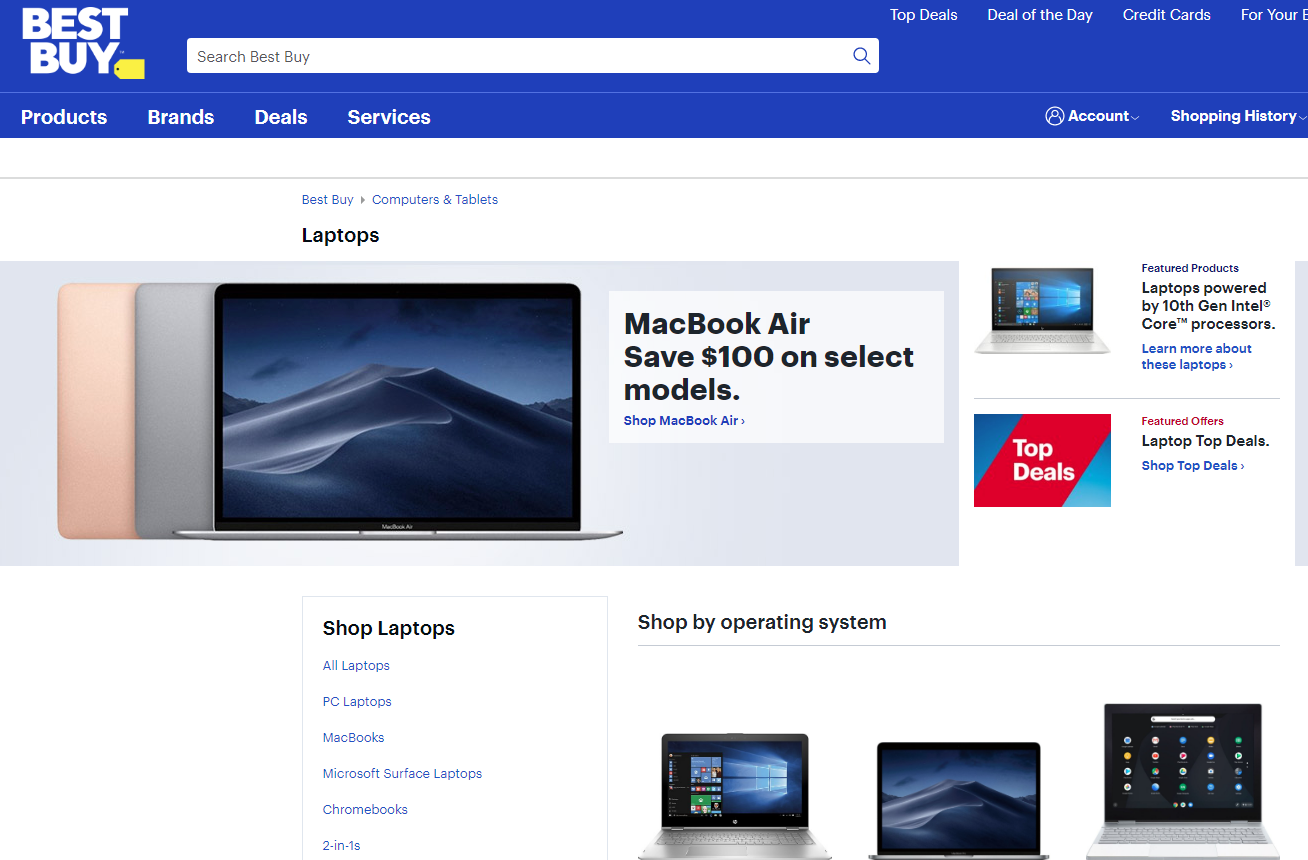Open Deal of the Day link
The width and height of the screenshot is (1308, 860).
click(x=1040, y=15)
